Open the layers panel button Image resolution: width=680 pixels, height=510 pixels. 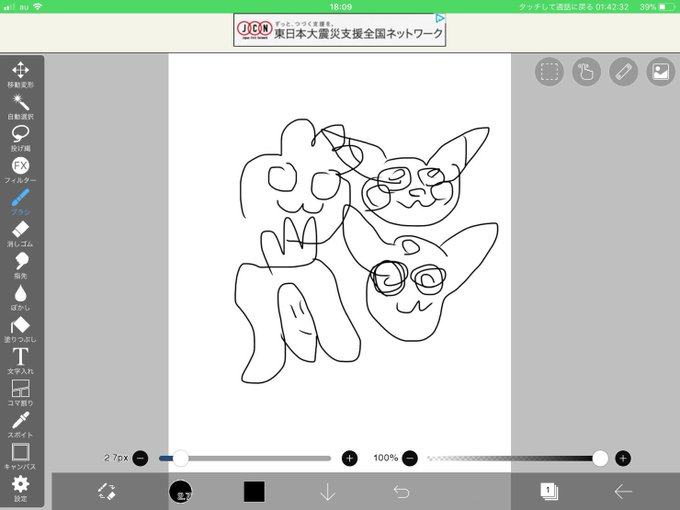(x=549, y=491)
